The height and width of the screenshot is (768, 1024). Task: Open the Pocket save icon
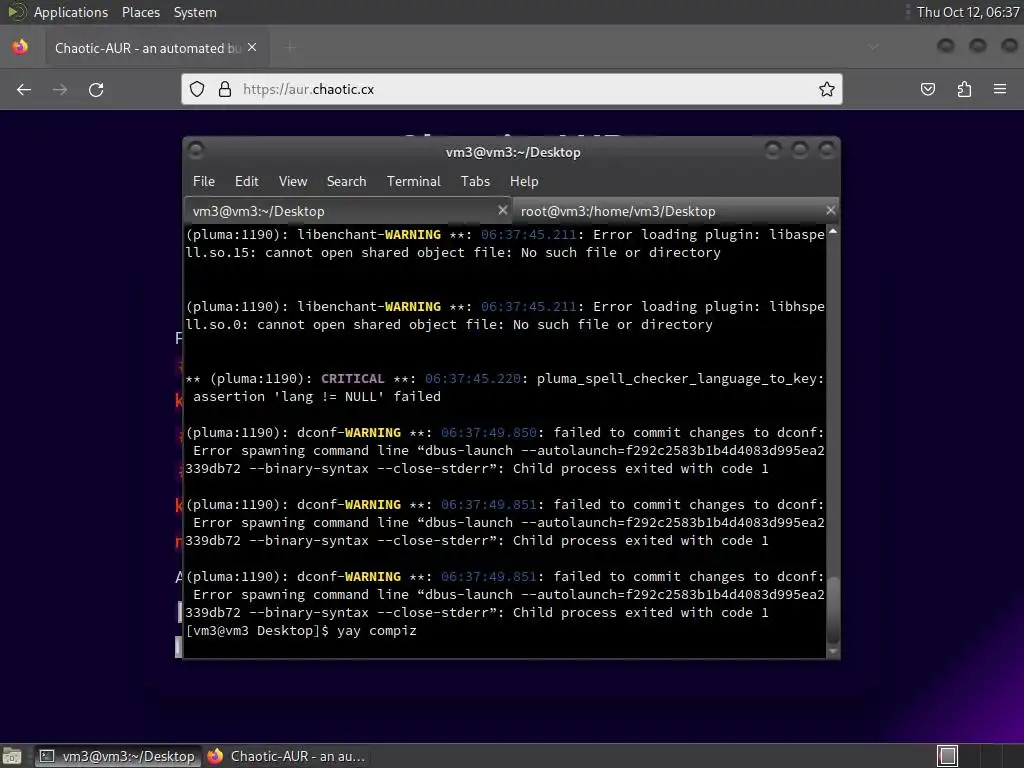(x=927, y=89)
